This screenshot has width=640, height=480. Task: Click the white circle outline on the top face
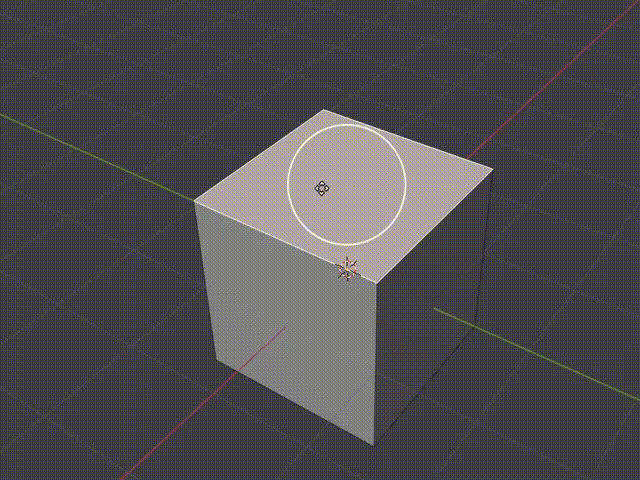point(347,185)
